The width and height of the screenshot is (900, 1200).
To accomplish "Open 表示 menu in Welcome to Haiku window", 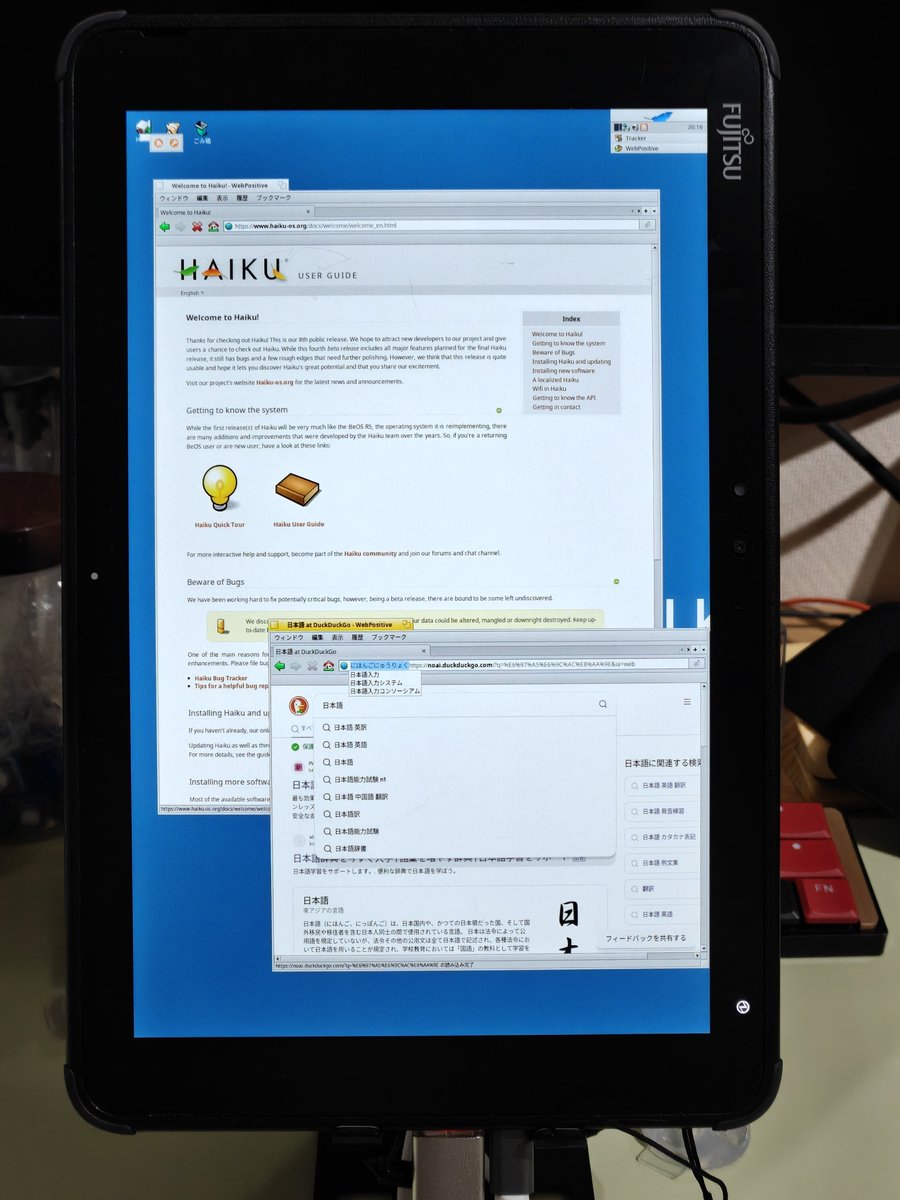I will point(222,199).
